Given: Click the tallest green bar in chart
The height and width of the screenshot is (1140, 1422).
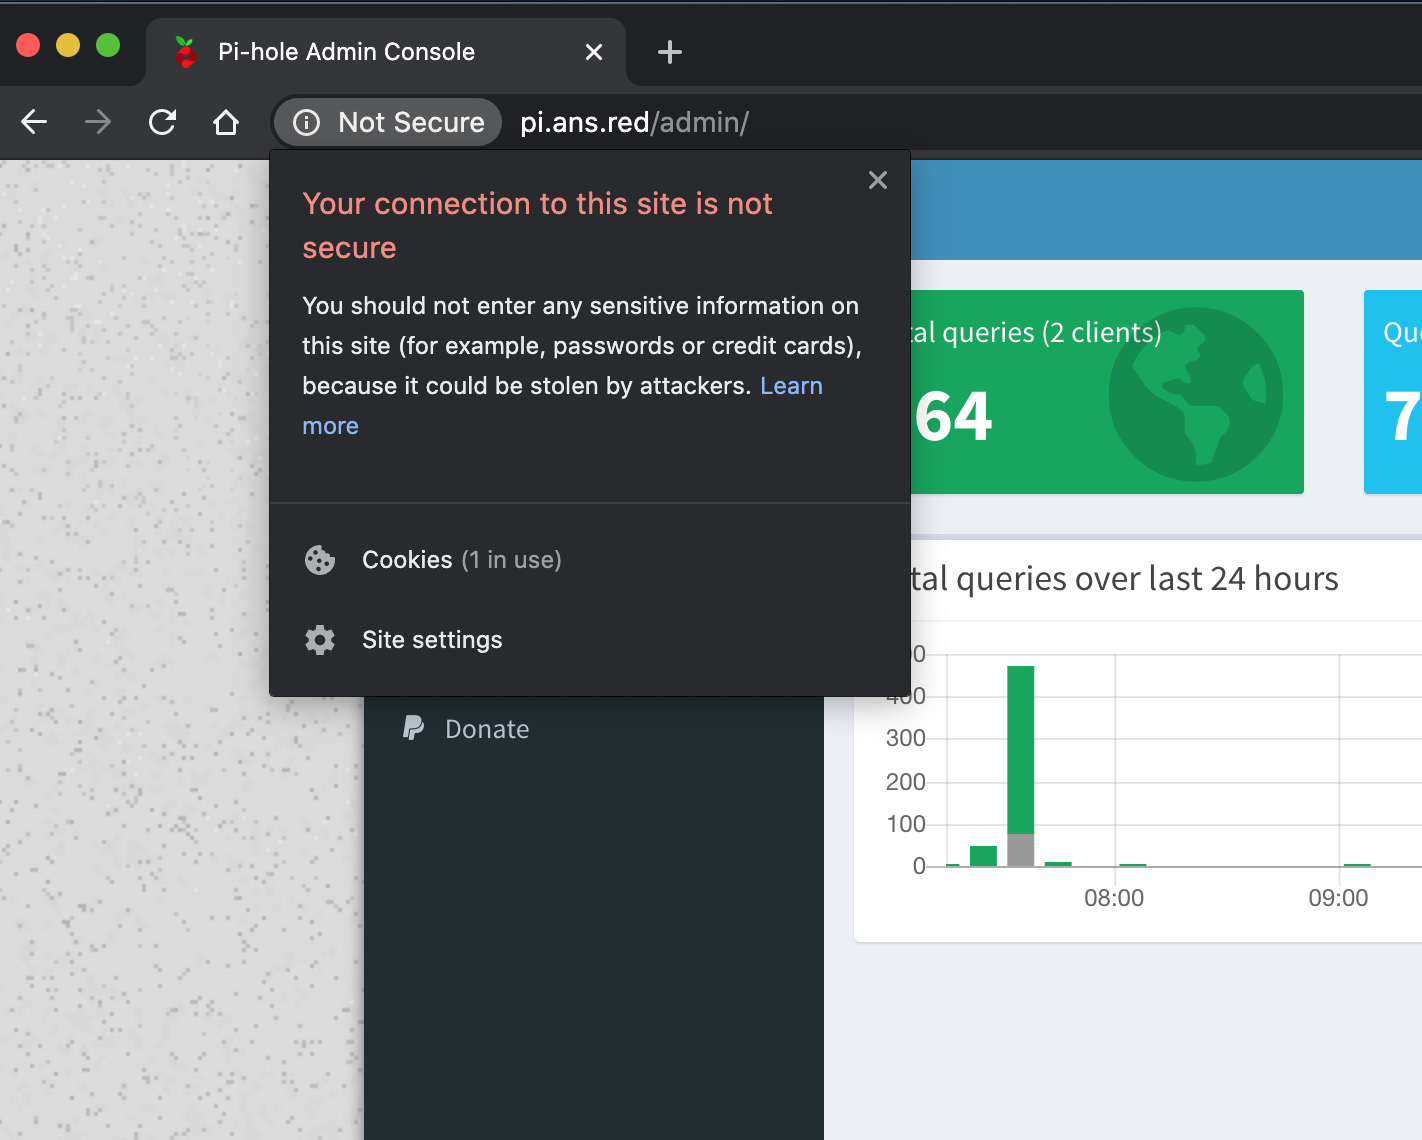Looking at the screenshot, I should tap(1020, 750).
